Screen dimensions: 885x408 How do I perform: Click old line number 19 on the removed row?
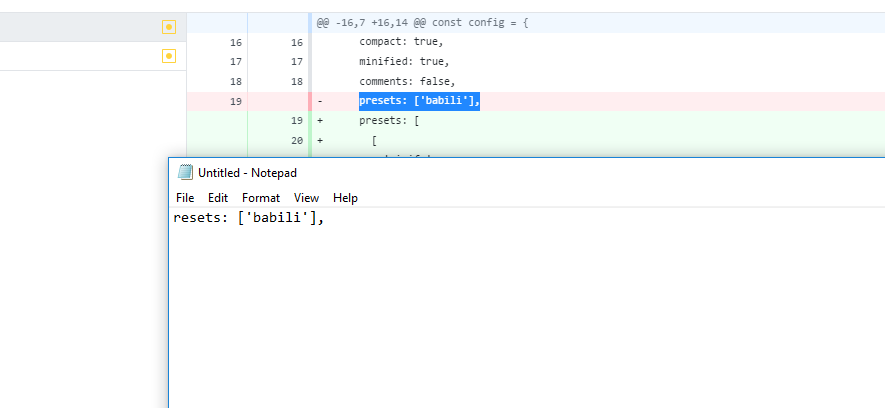tap(235, 102)
